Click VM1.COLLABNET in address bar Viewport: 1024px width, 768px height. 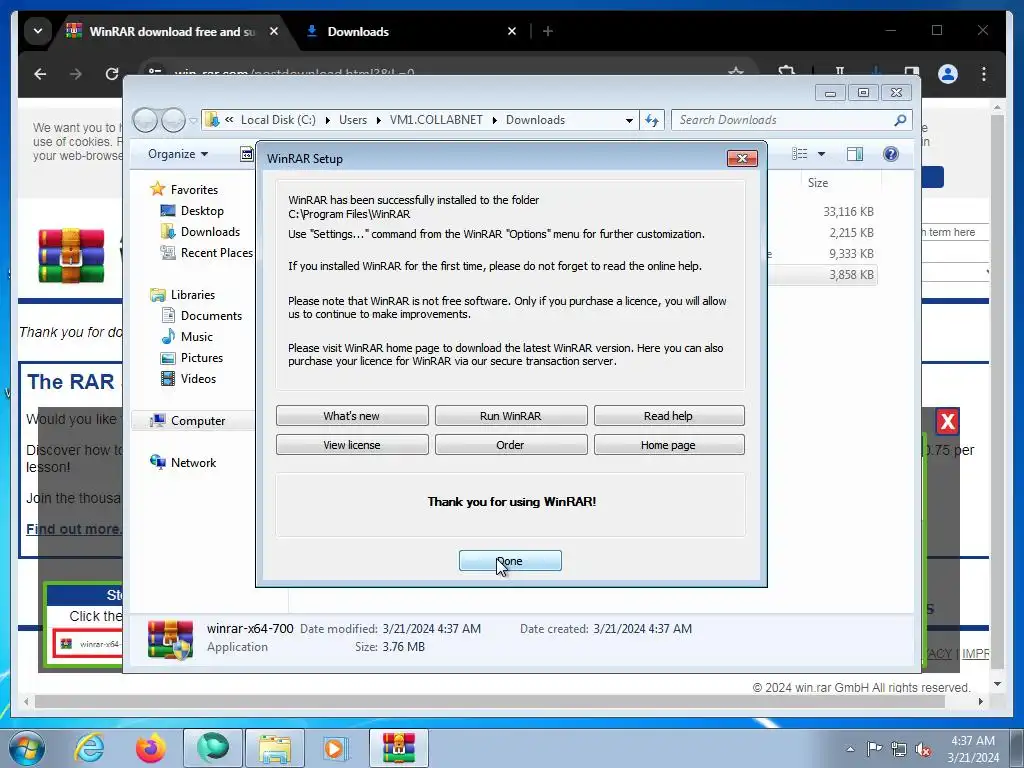tap(436, 120)
